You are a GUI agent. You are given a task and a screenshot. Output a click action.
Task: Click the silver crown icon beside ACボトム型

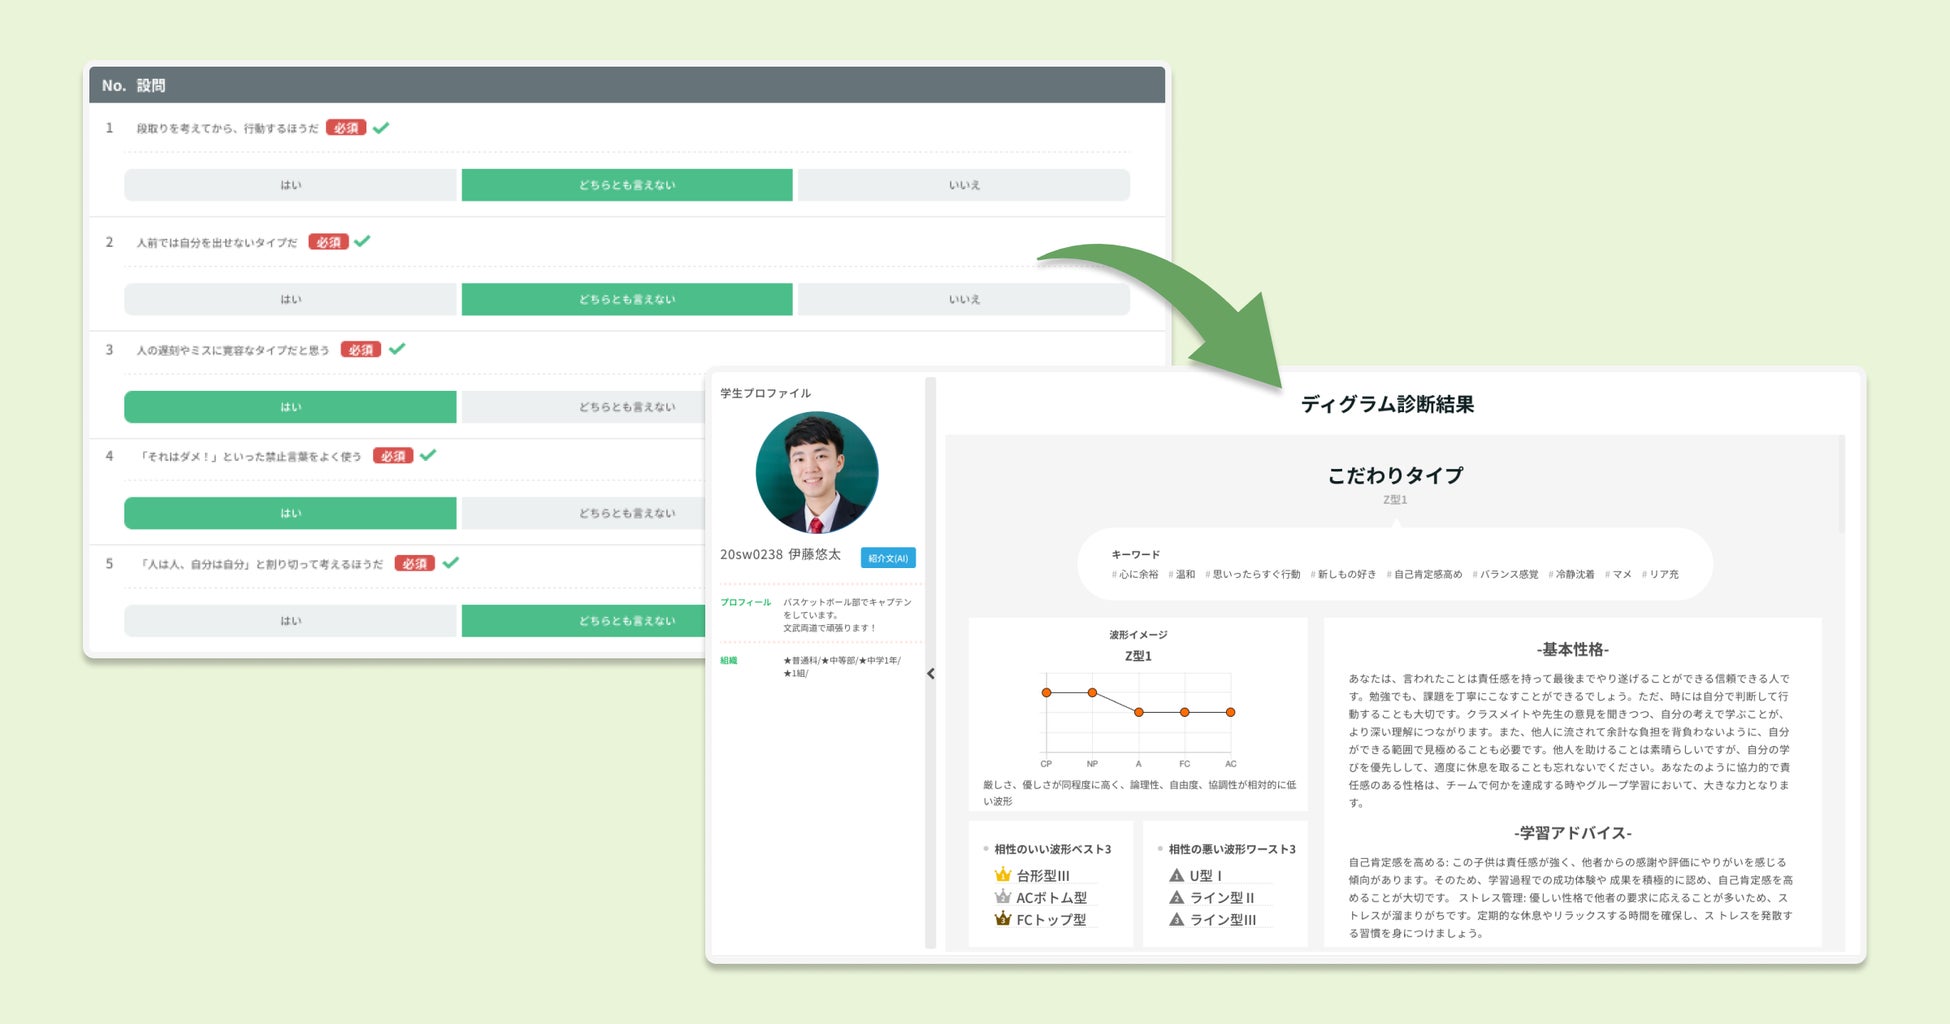(1003, 897)
